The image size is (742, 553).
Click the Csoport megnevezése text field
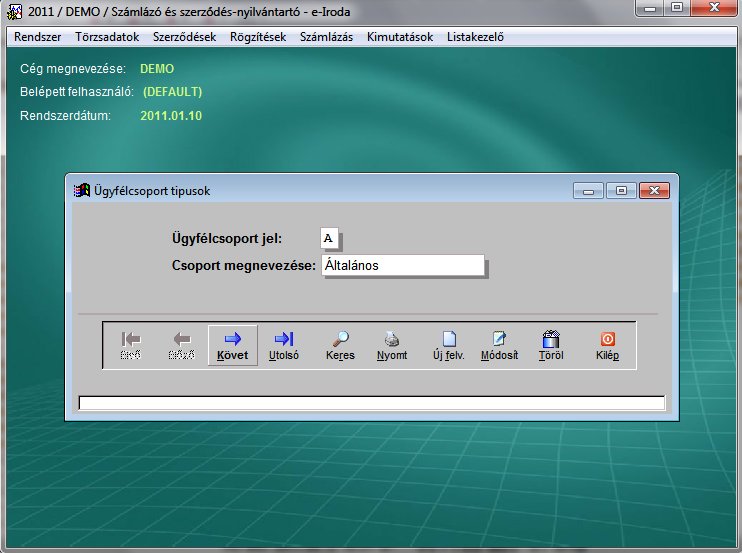[x=402, y=265]
